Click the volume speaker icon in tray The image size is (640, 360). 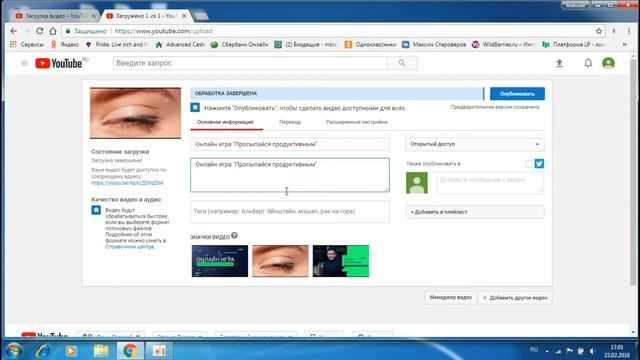click(x=593, y=351)
